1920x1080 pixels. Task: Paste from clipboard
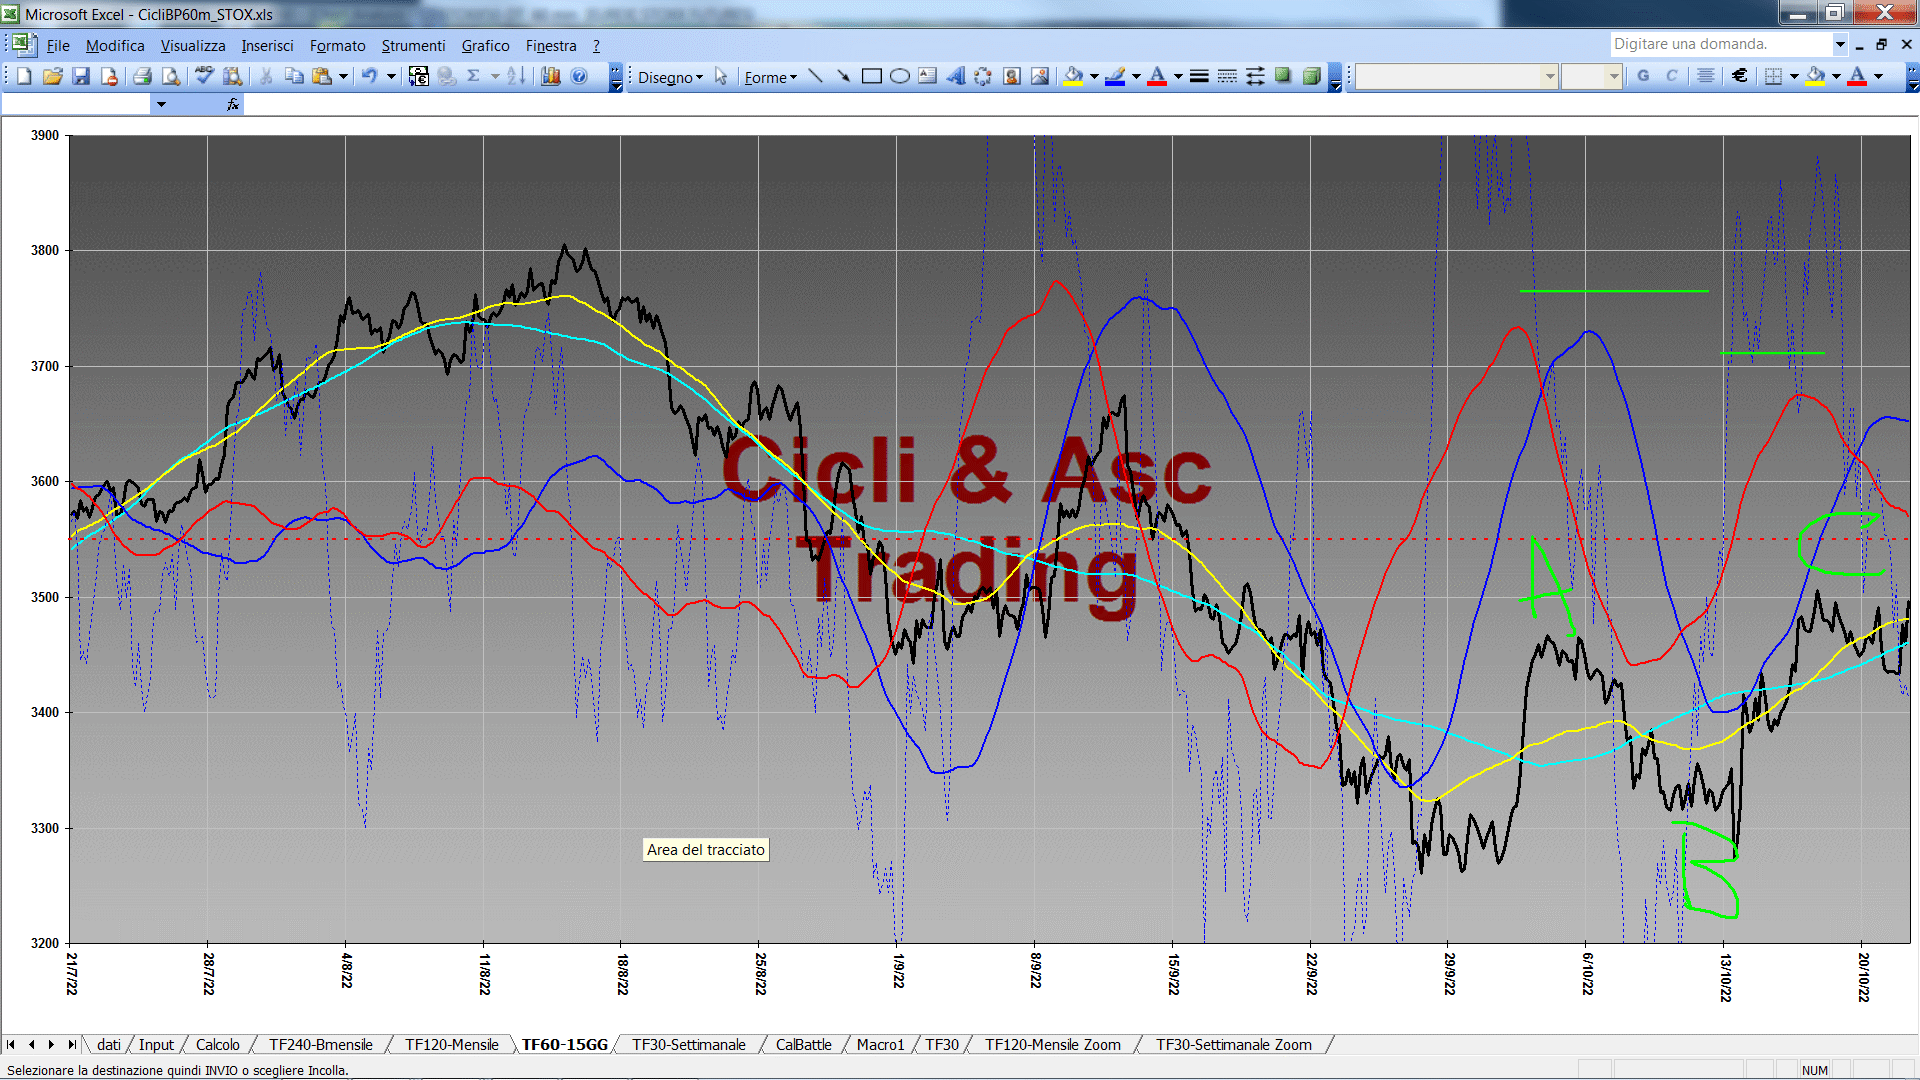coord(322,76)
